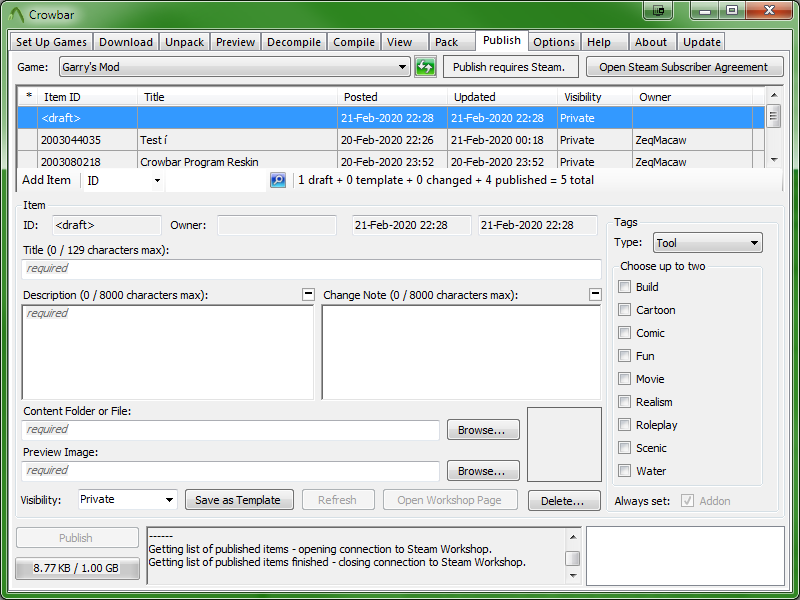Click the Change Note text area

461,352
